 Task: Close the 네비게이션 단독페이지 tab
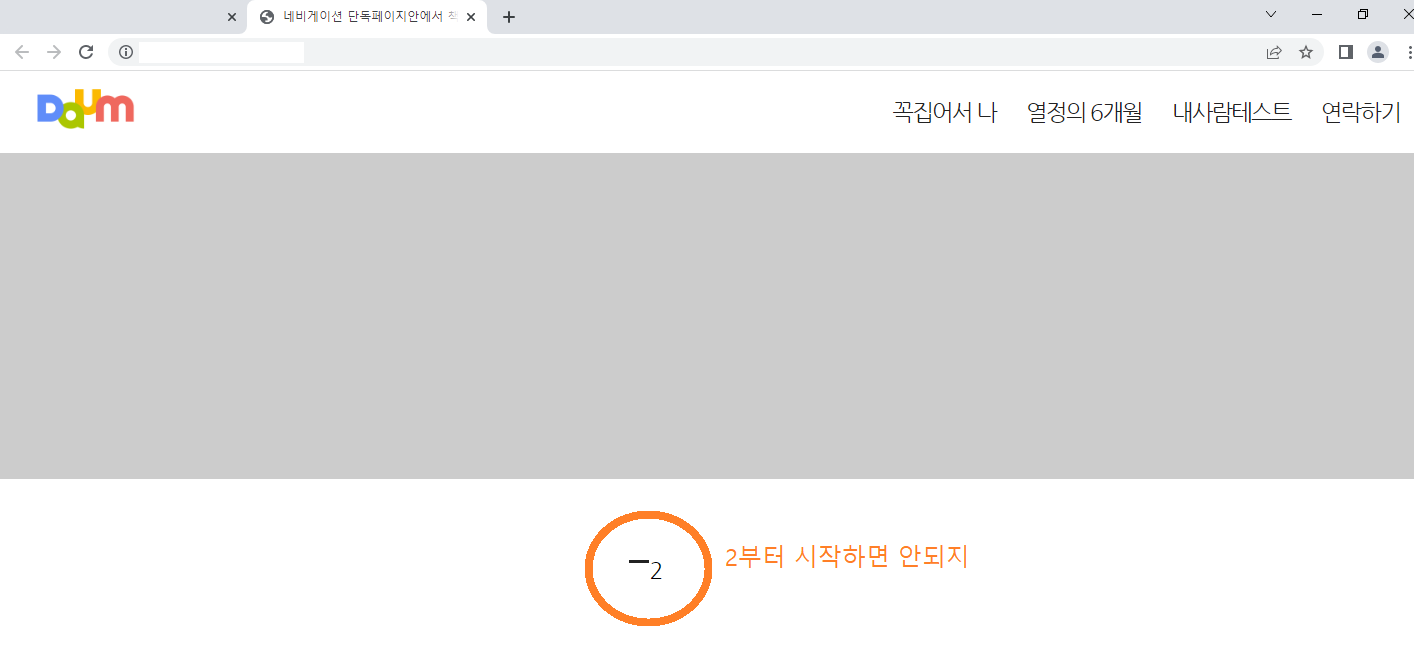(471, 17)
